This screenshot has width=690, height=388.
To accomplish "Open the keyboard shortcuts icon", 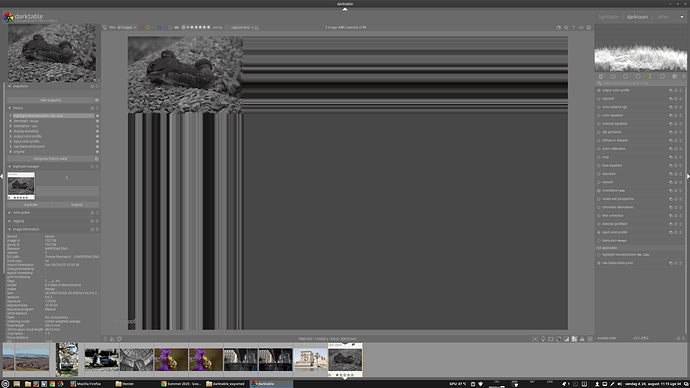I will [581, 27].
